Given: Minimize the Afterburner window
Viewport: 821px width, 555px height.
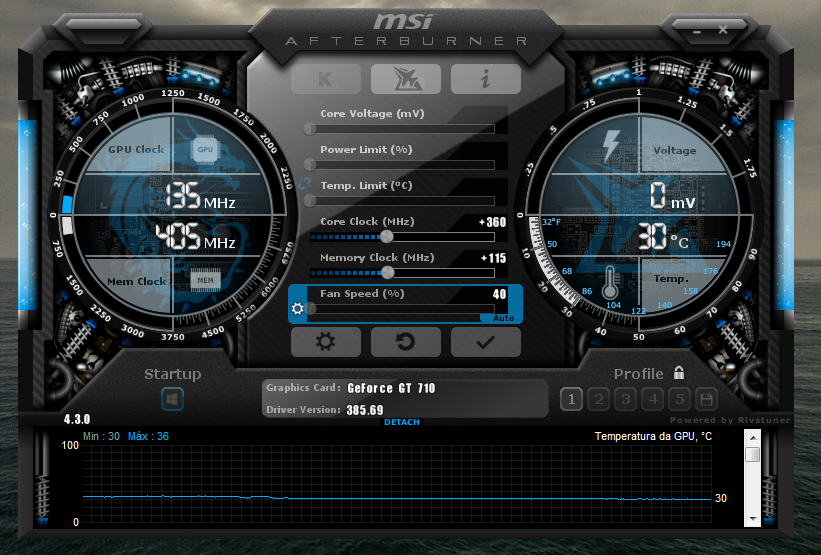Looking at the screenshot, I should click(x=696, y=31).
